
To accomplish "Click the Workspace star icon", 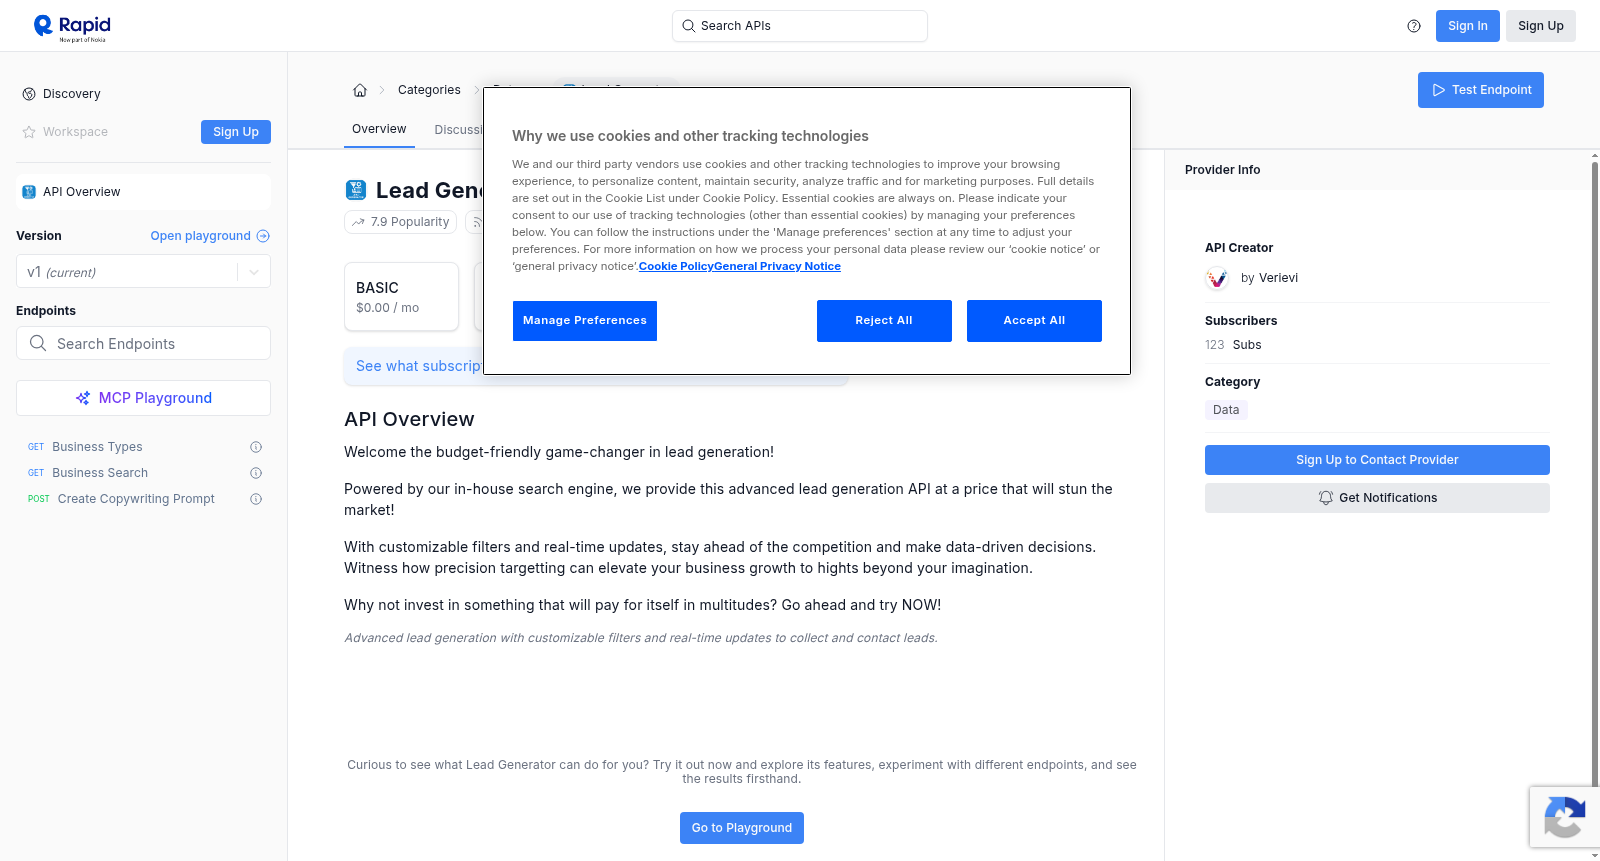I will coord(29,132).
